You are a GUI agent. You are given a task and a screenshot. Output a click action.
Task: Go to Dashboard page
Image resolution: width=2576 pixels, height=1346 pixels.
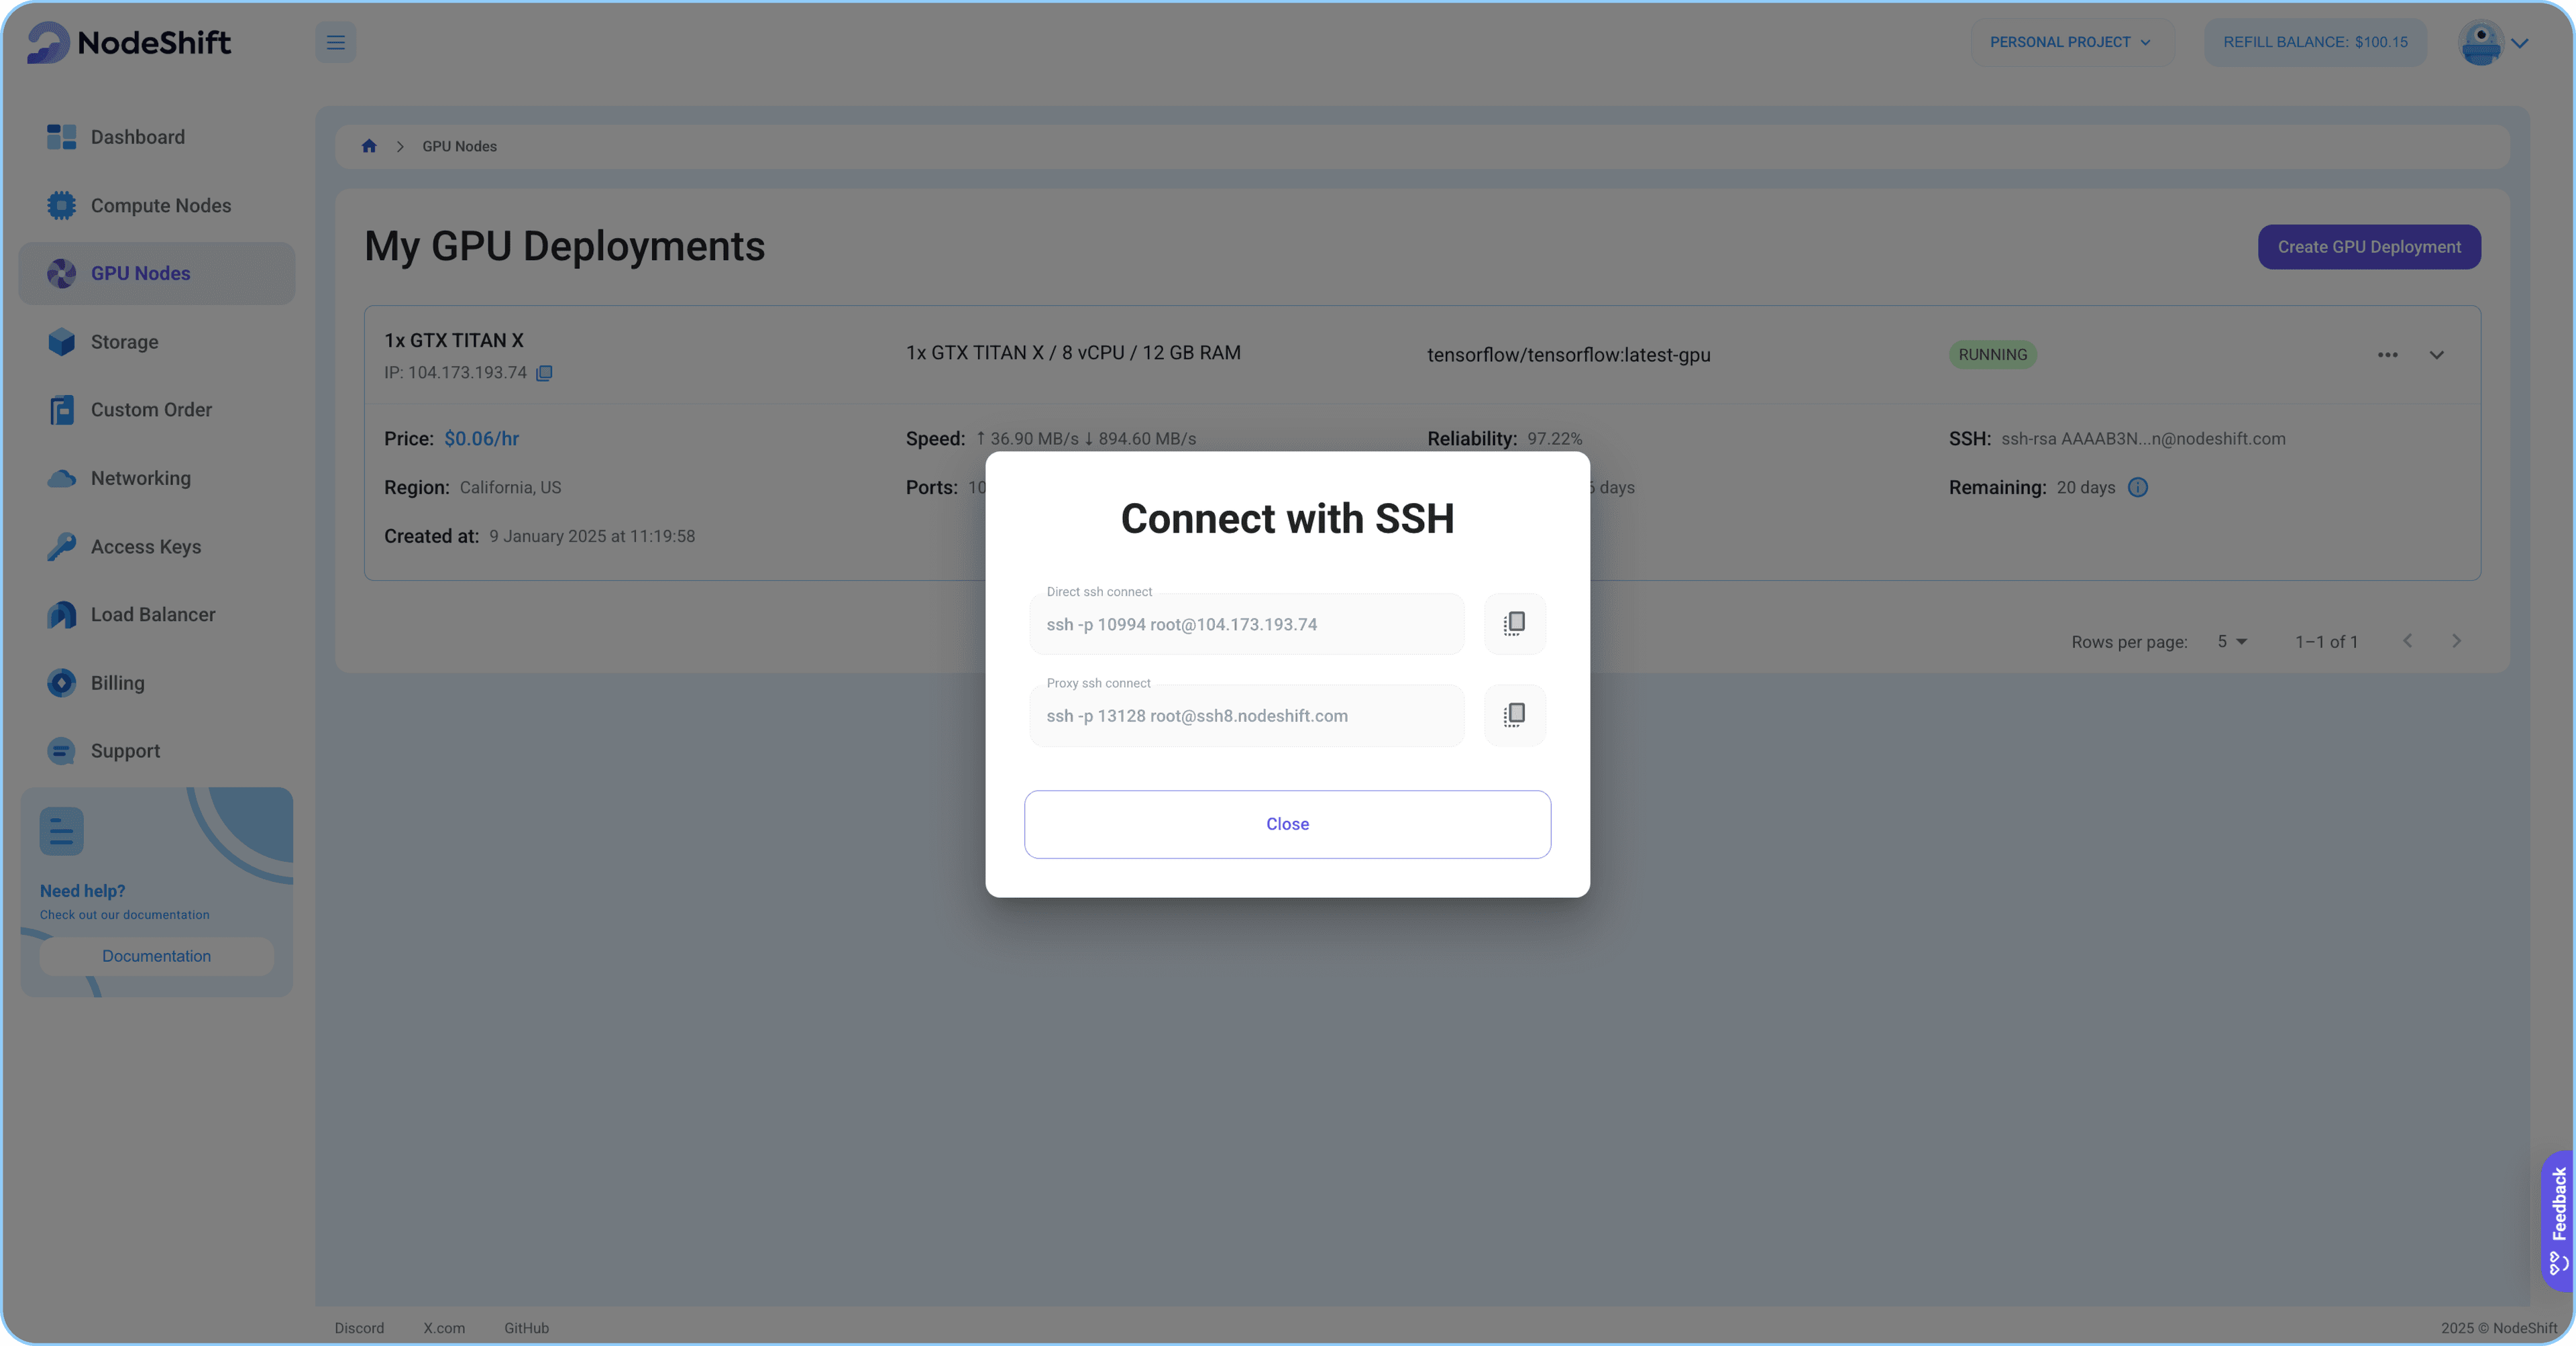[138, 137]
